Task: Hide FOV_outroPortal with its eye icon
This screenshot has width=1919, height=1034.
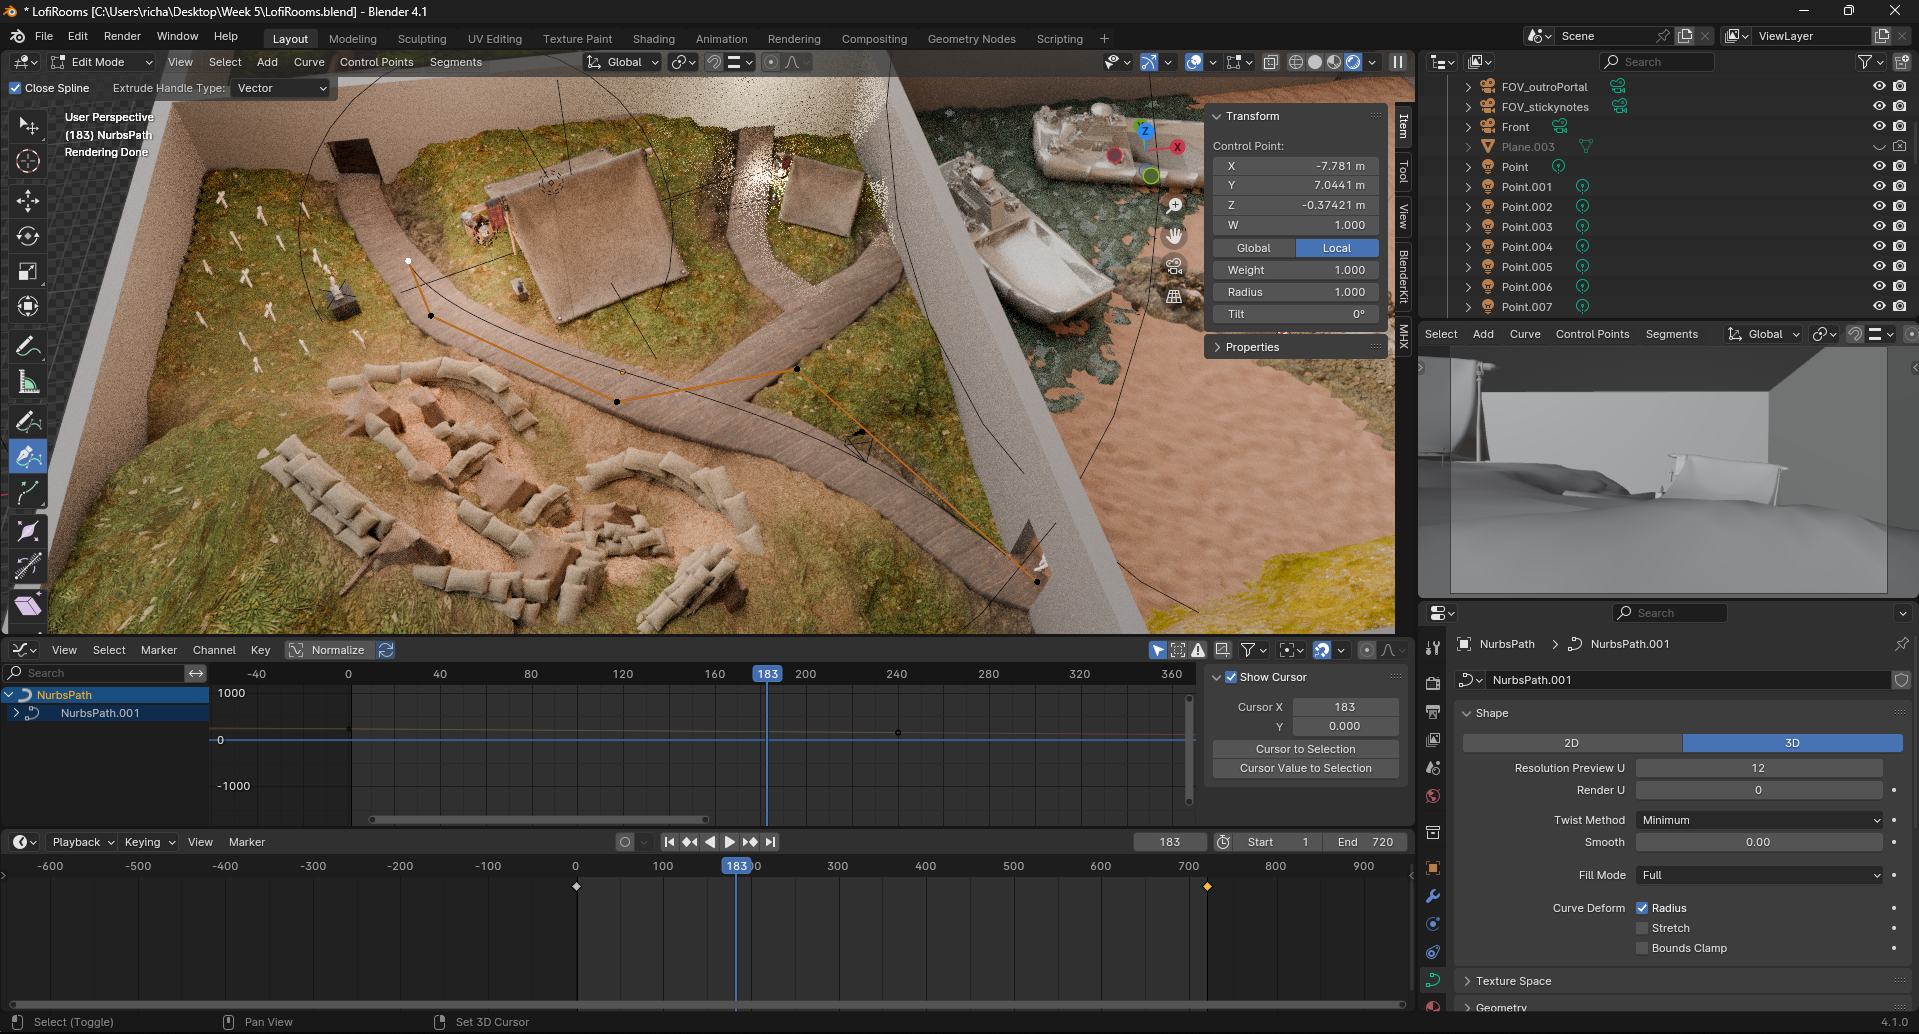Action: tap(1879, 87)
